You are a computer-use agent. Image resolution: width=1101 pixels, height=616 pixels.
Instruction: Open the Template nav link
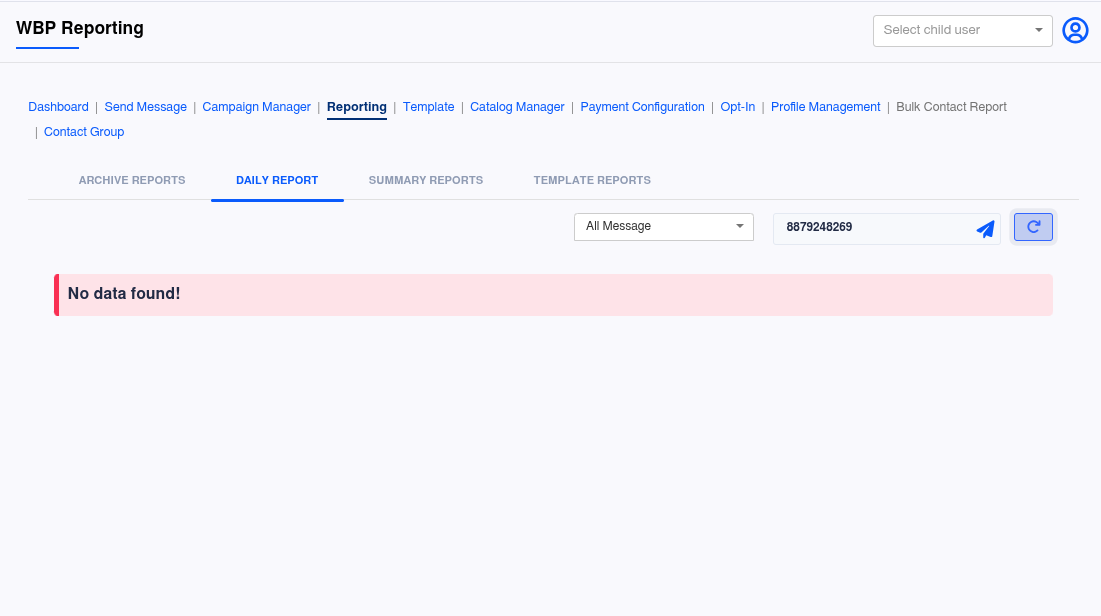[428, 107]
